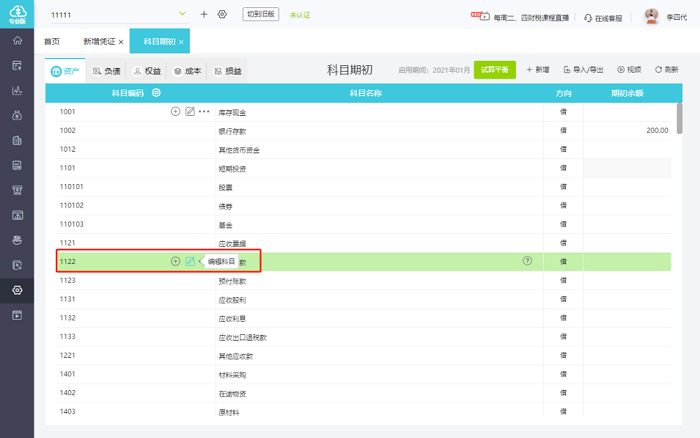Open the voucher icon in the sidebar
This screenshot has height=438, width=700.
[17, 66]
